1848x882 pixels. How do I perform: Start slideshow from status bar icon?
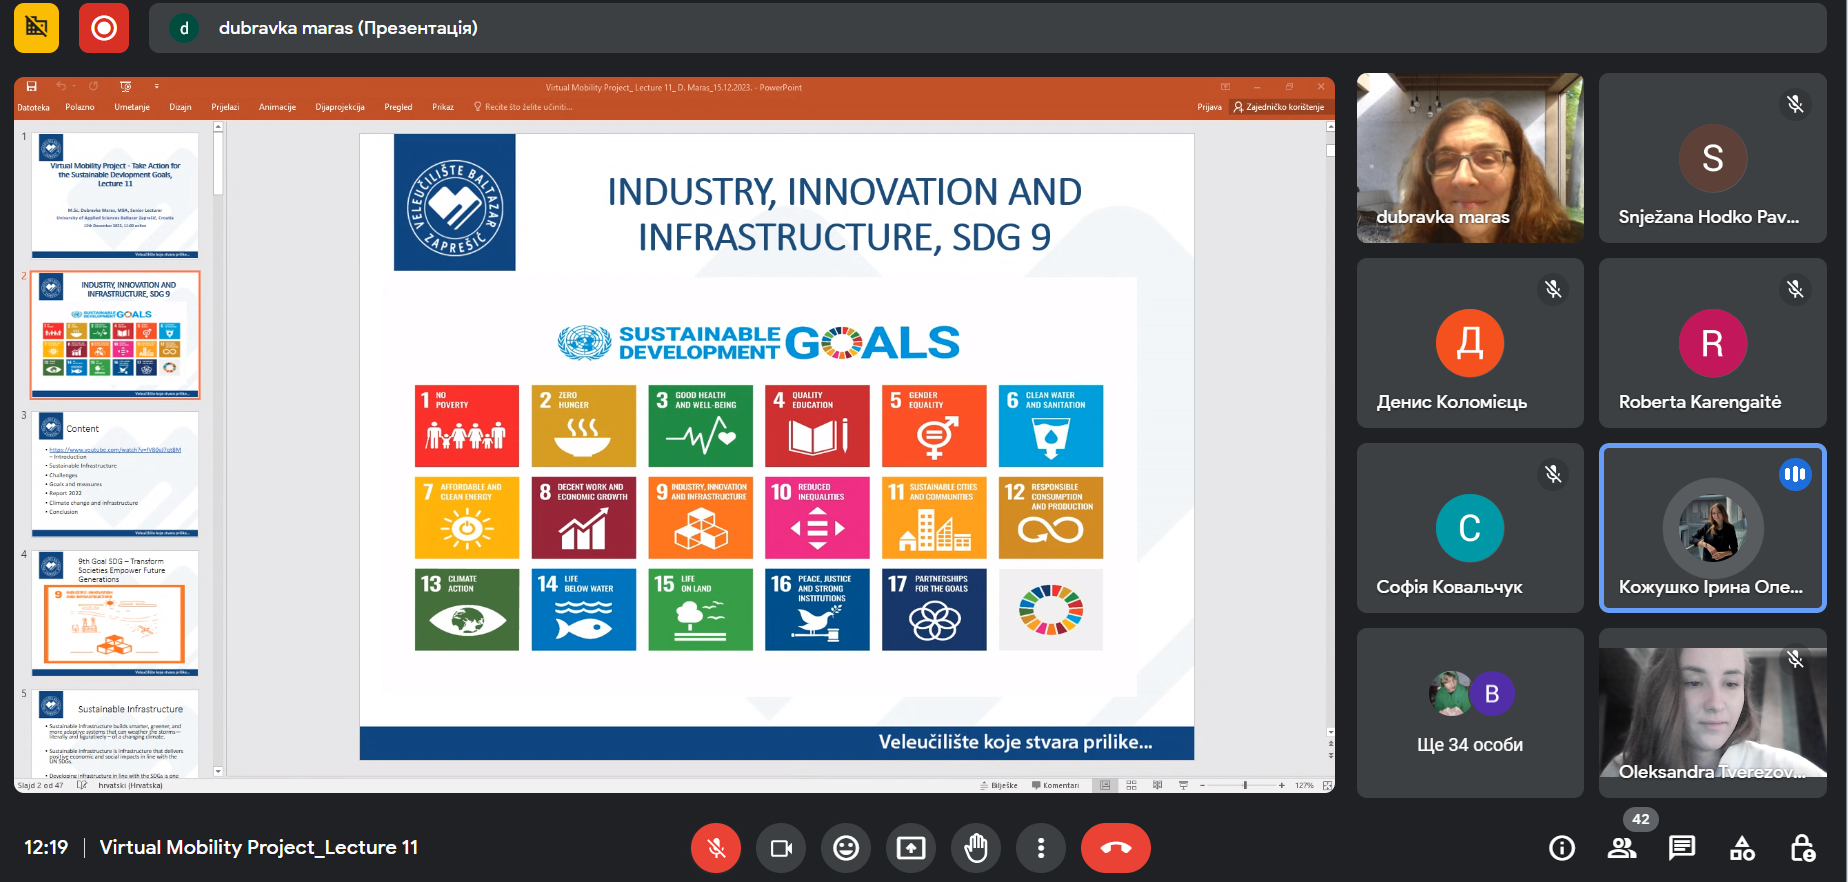pyautogui.click(x=1183, y=786)
